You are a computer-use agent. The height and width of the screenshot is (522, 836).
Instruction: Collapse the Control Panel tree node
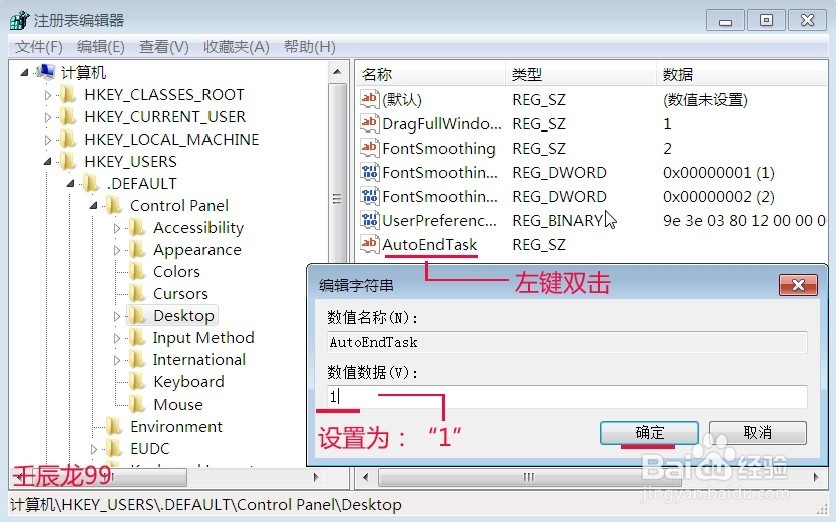pos(93,206)
